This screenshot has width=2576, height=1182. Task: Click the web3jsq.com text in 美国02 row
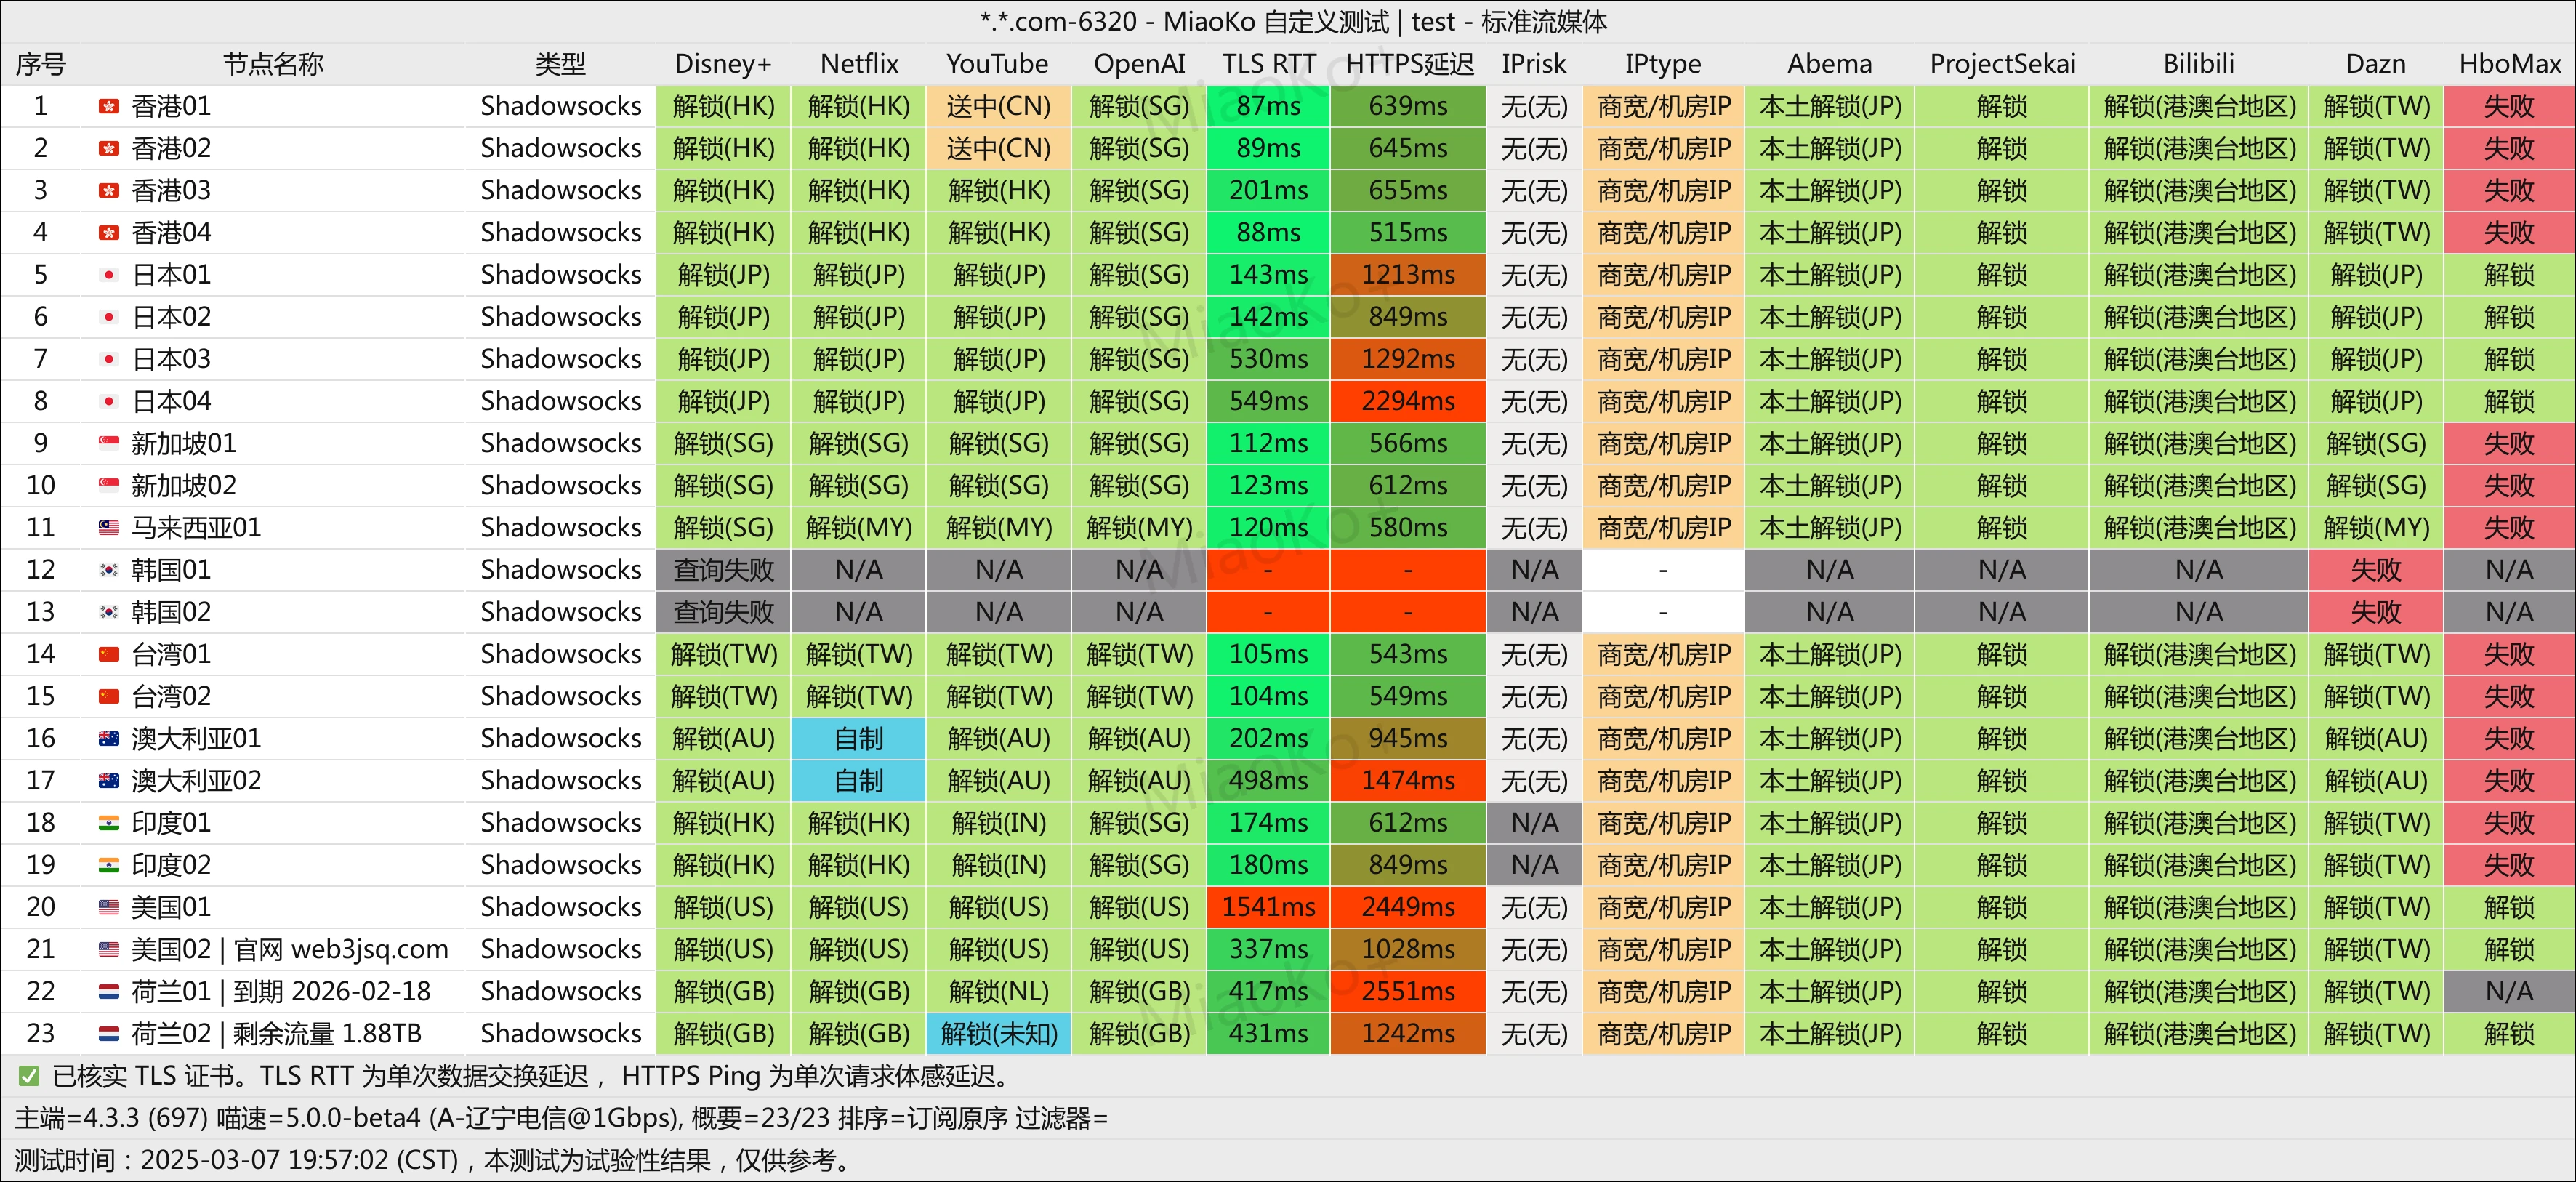369,949
